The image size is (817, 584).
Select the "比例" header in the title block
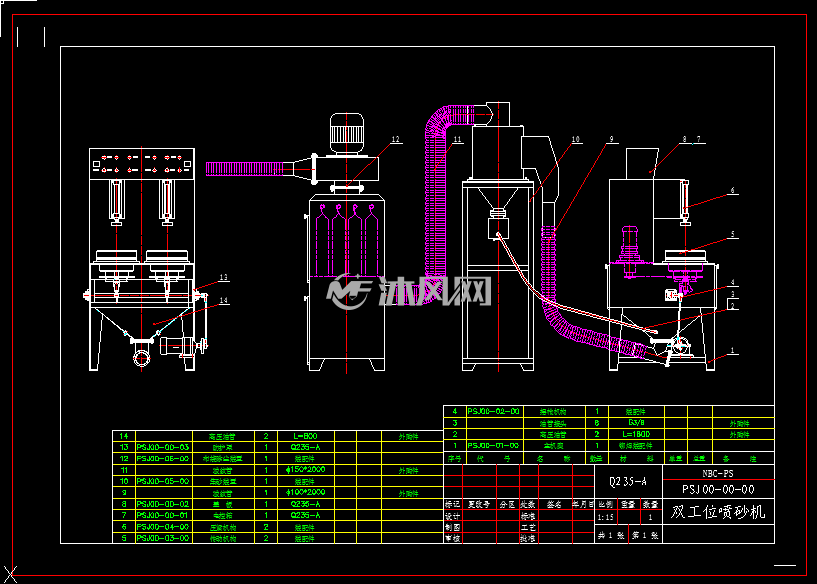pos(605,504)
